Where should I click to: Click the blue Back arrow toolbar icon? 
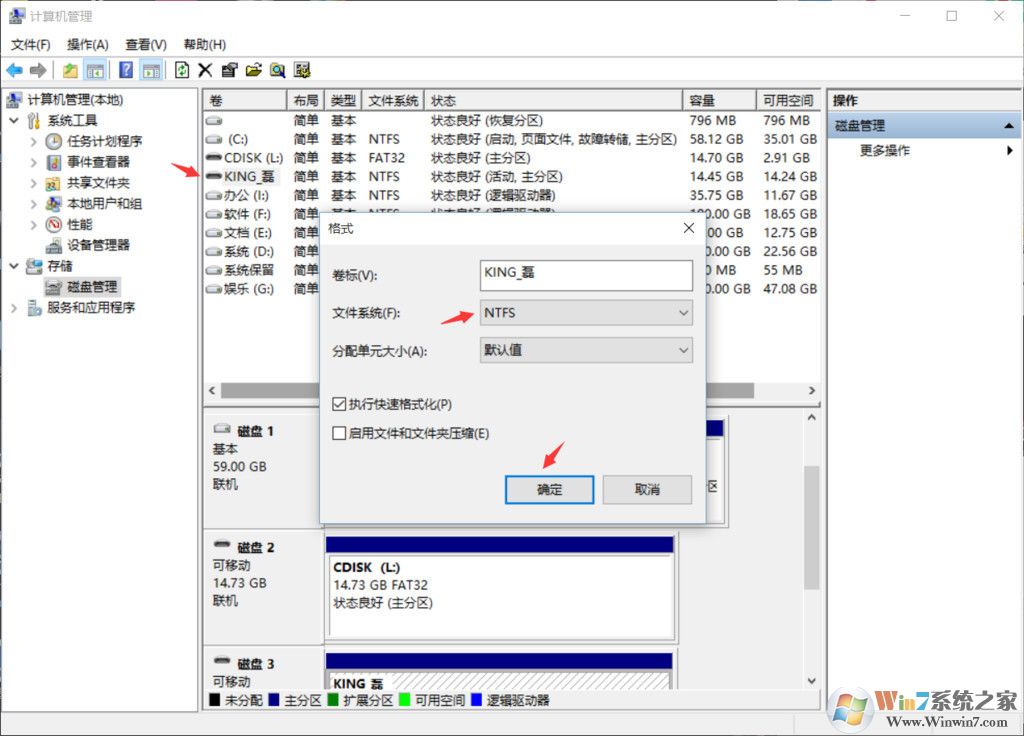pos(14,70)
